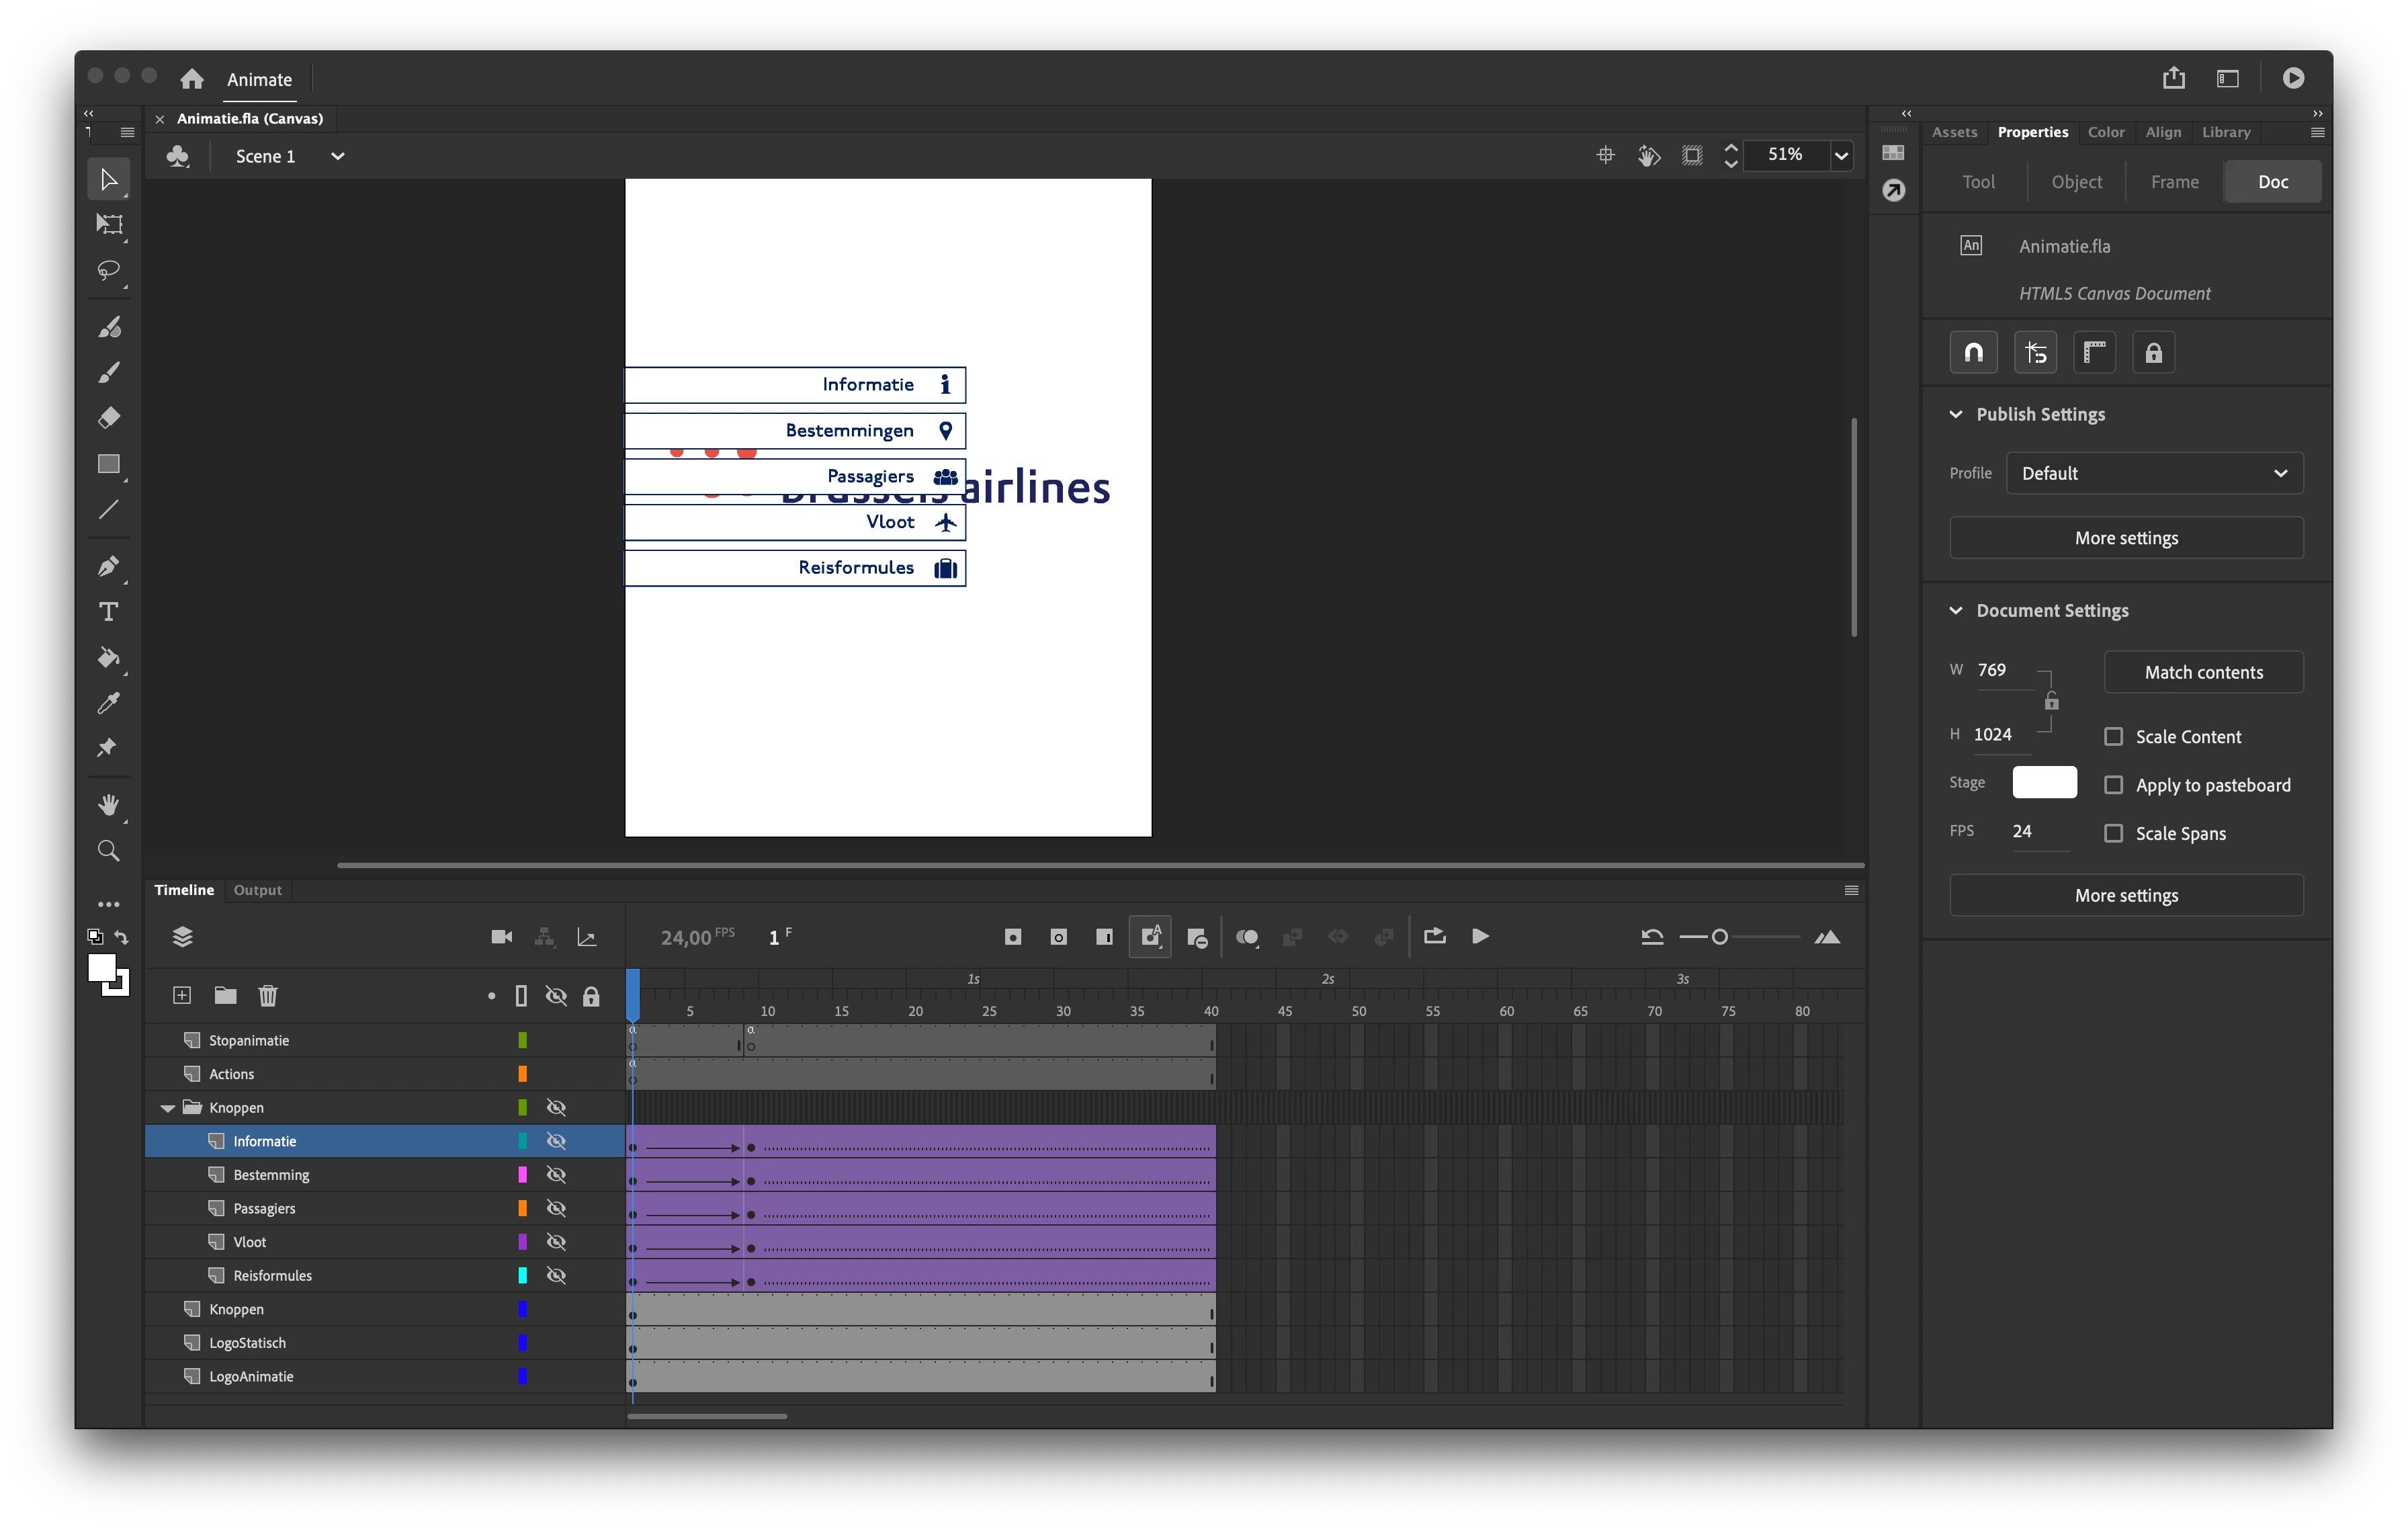Play the timeline animation

tap(1480, 937)
